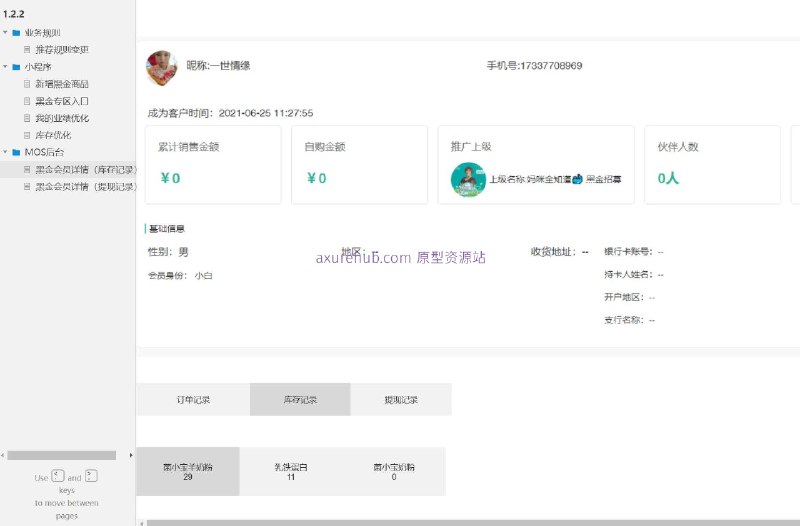Collapse the 小程序 folder arrow
The width and height of the screenshot is (800, 526).
5,67
